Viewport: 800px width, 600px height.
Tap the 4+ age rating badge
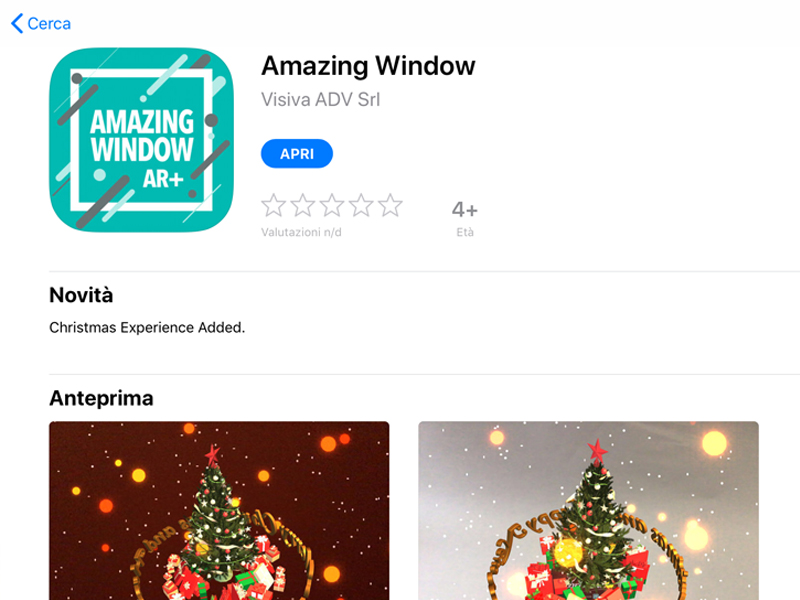(x=465, y=210)
